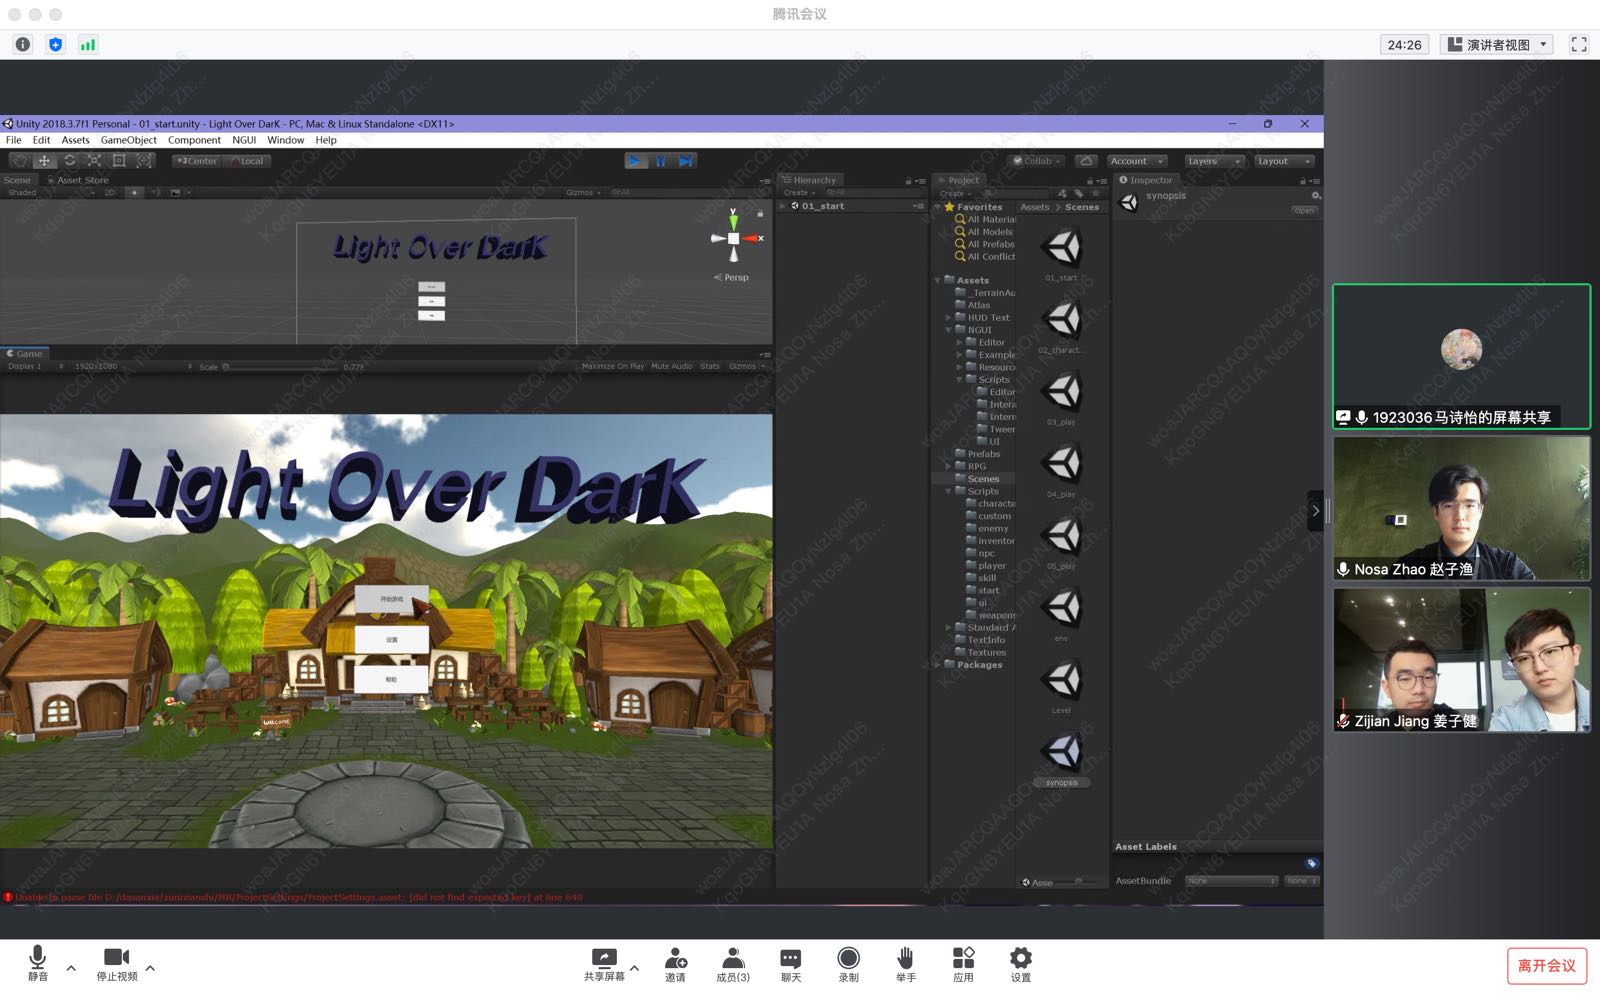The image size is (1600, 993).
Task: Open the meeting settings gear
Action: pyautogui.click(x=1020, y=959)
